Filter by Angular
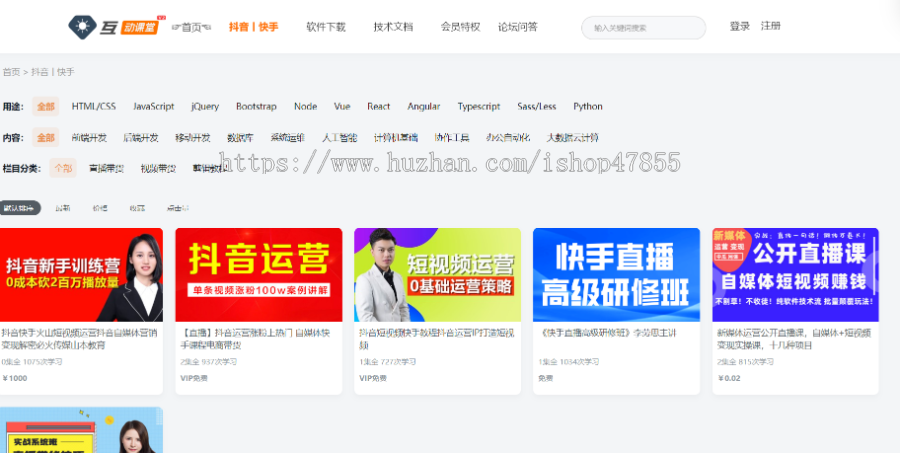Image resolution: width=900 pixels, height=453 pixels. (x=424, y=106)
